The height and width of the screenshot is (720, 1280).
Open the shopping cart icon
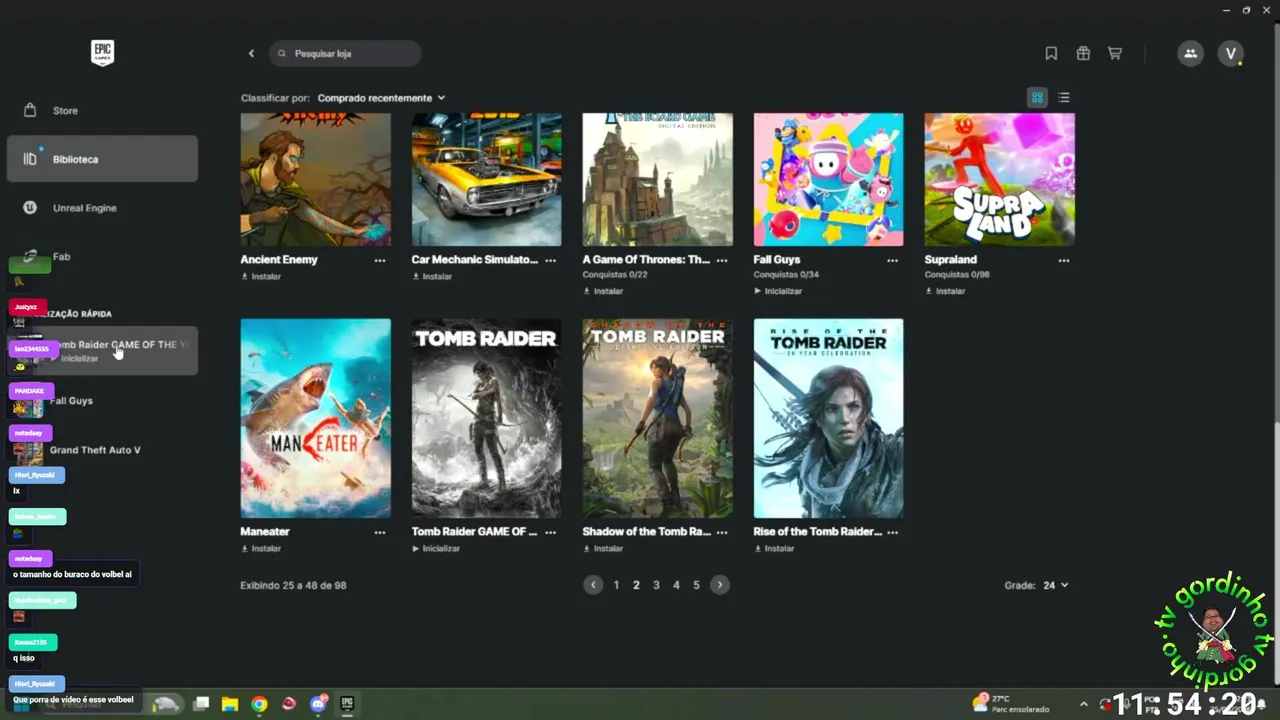pyautogui.click(x=1115, y=53)
